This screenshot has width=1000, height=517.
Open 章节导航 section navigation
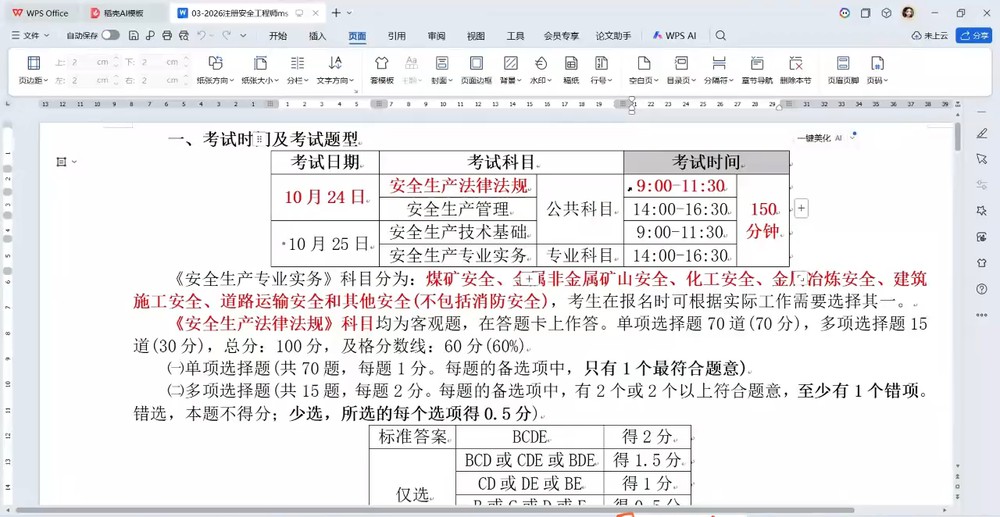(x=757, y=69)
